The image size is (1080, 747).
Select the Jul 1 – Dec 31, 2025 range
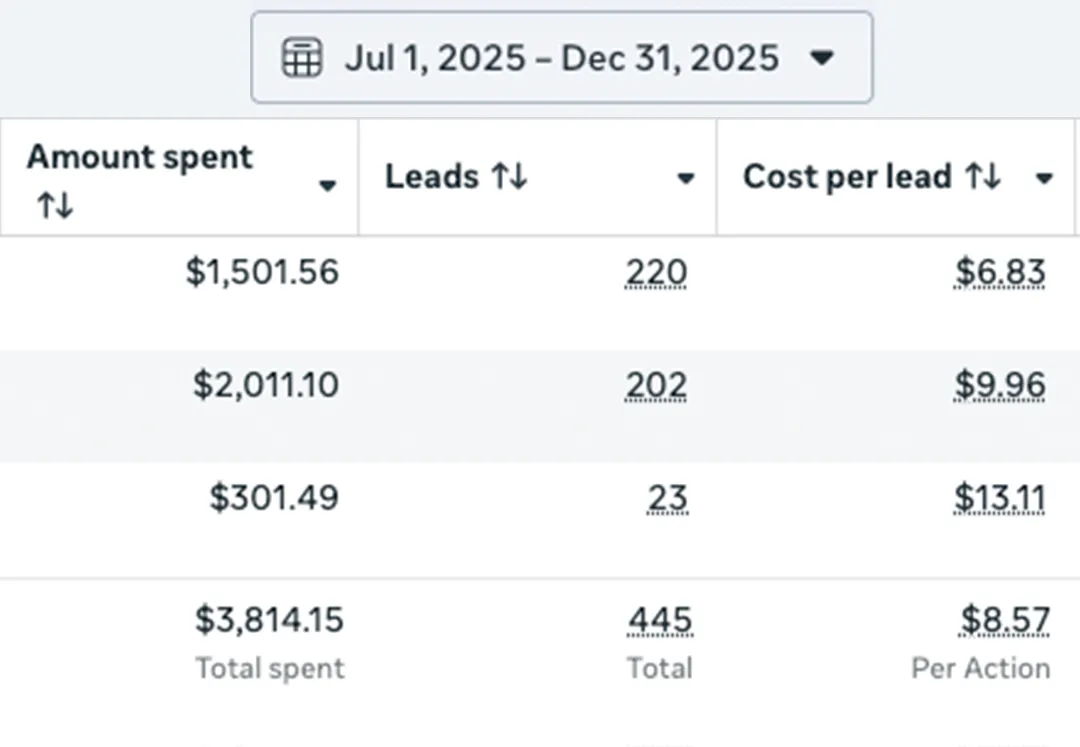pyautogui.click(x=561, y=58)
